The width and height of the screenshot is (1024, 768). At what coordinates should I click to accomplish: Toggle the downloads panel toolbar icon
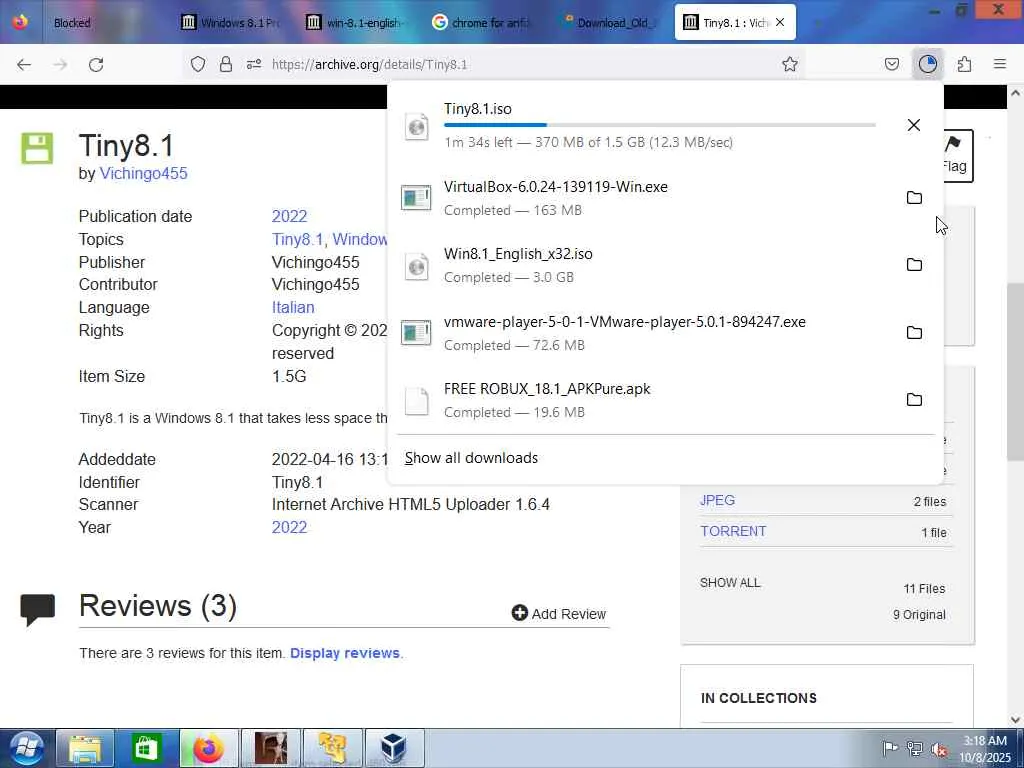(x=927, y=64)
